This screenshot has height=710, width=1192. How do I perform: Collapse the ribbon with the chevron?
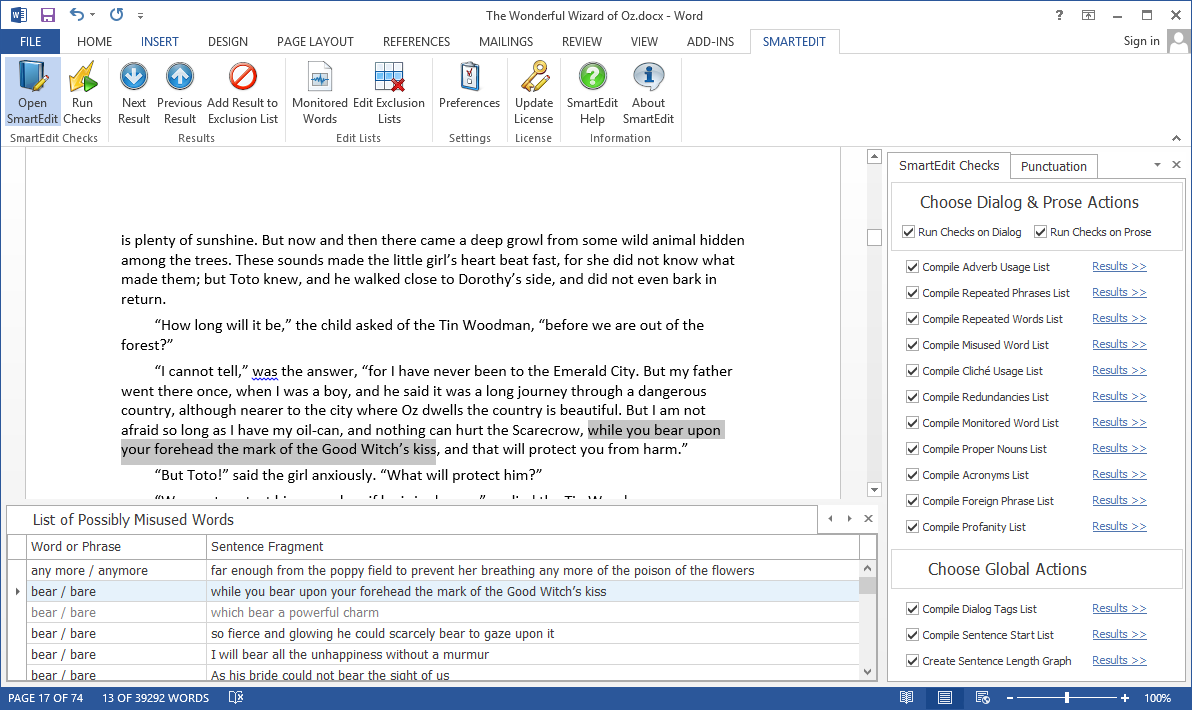click(x=1176, y=138)
